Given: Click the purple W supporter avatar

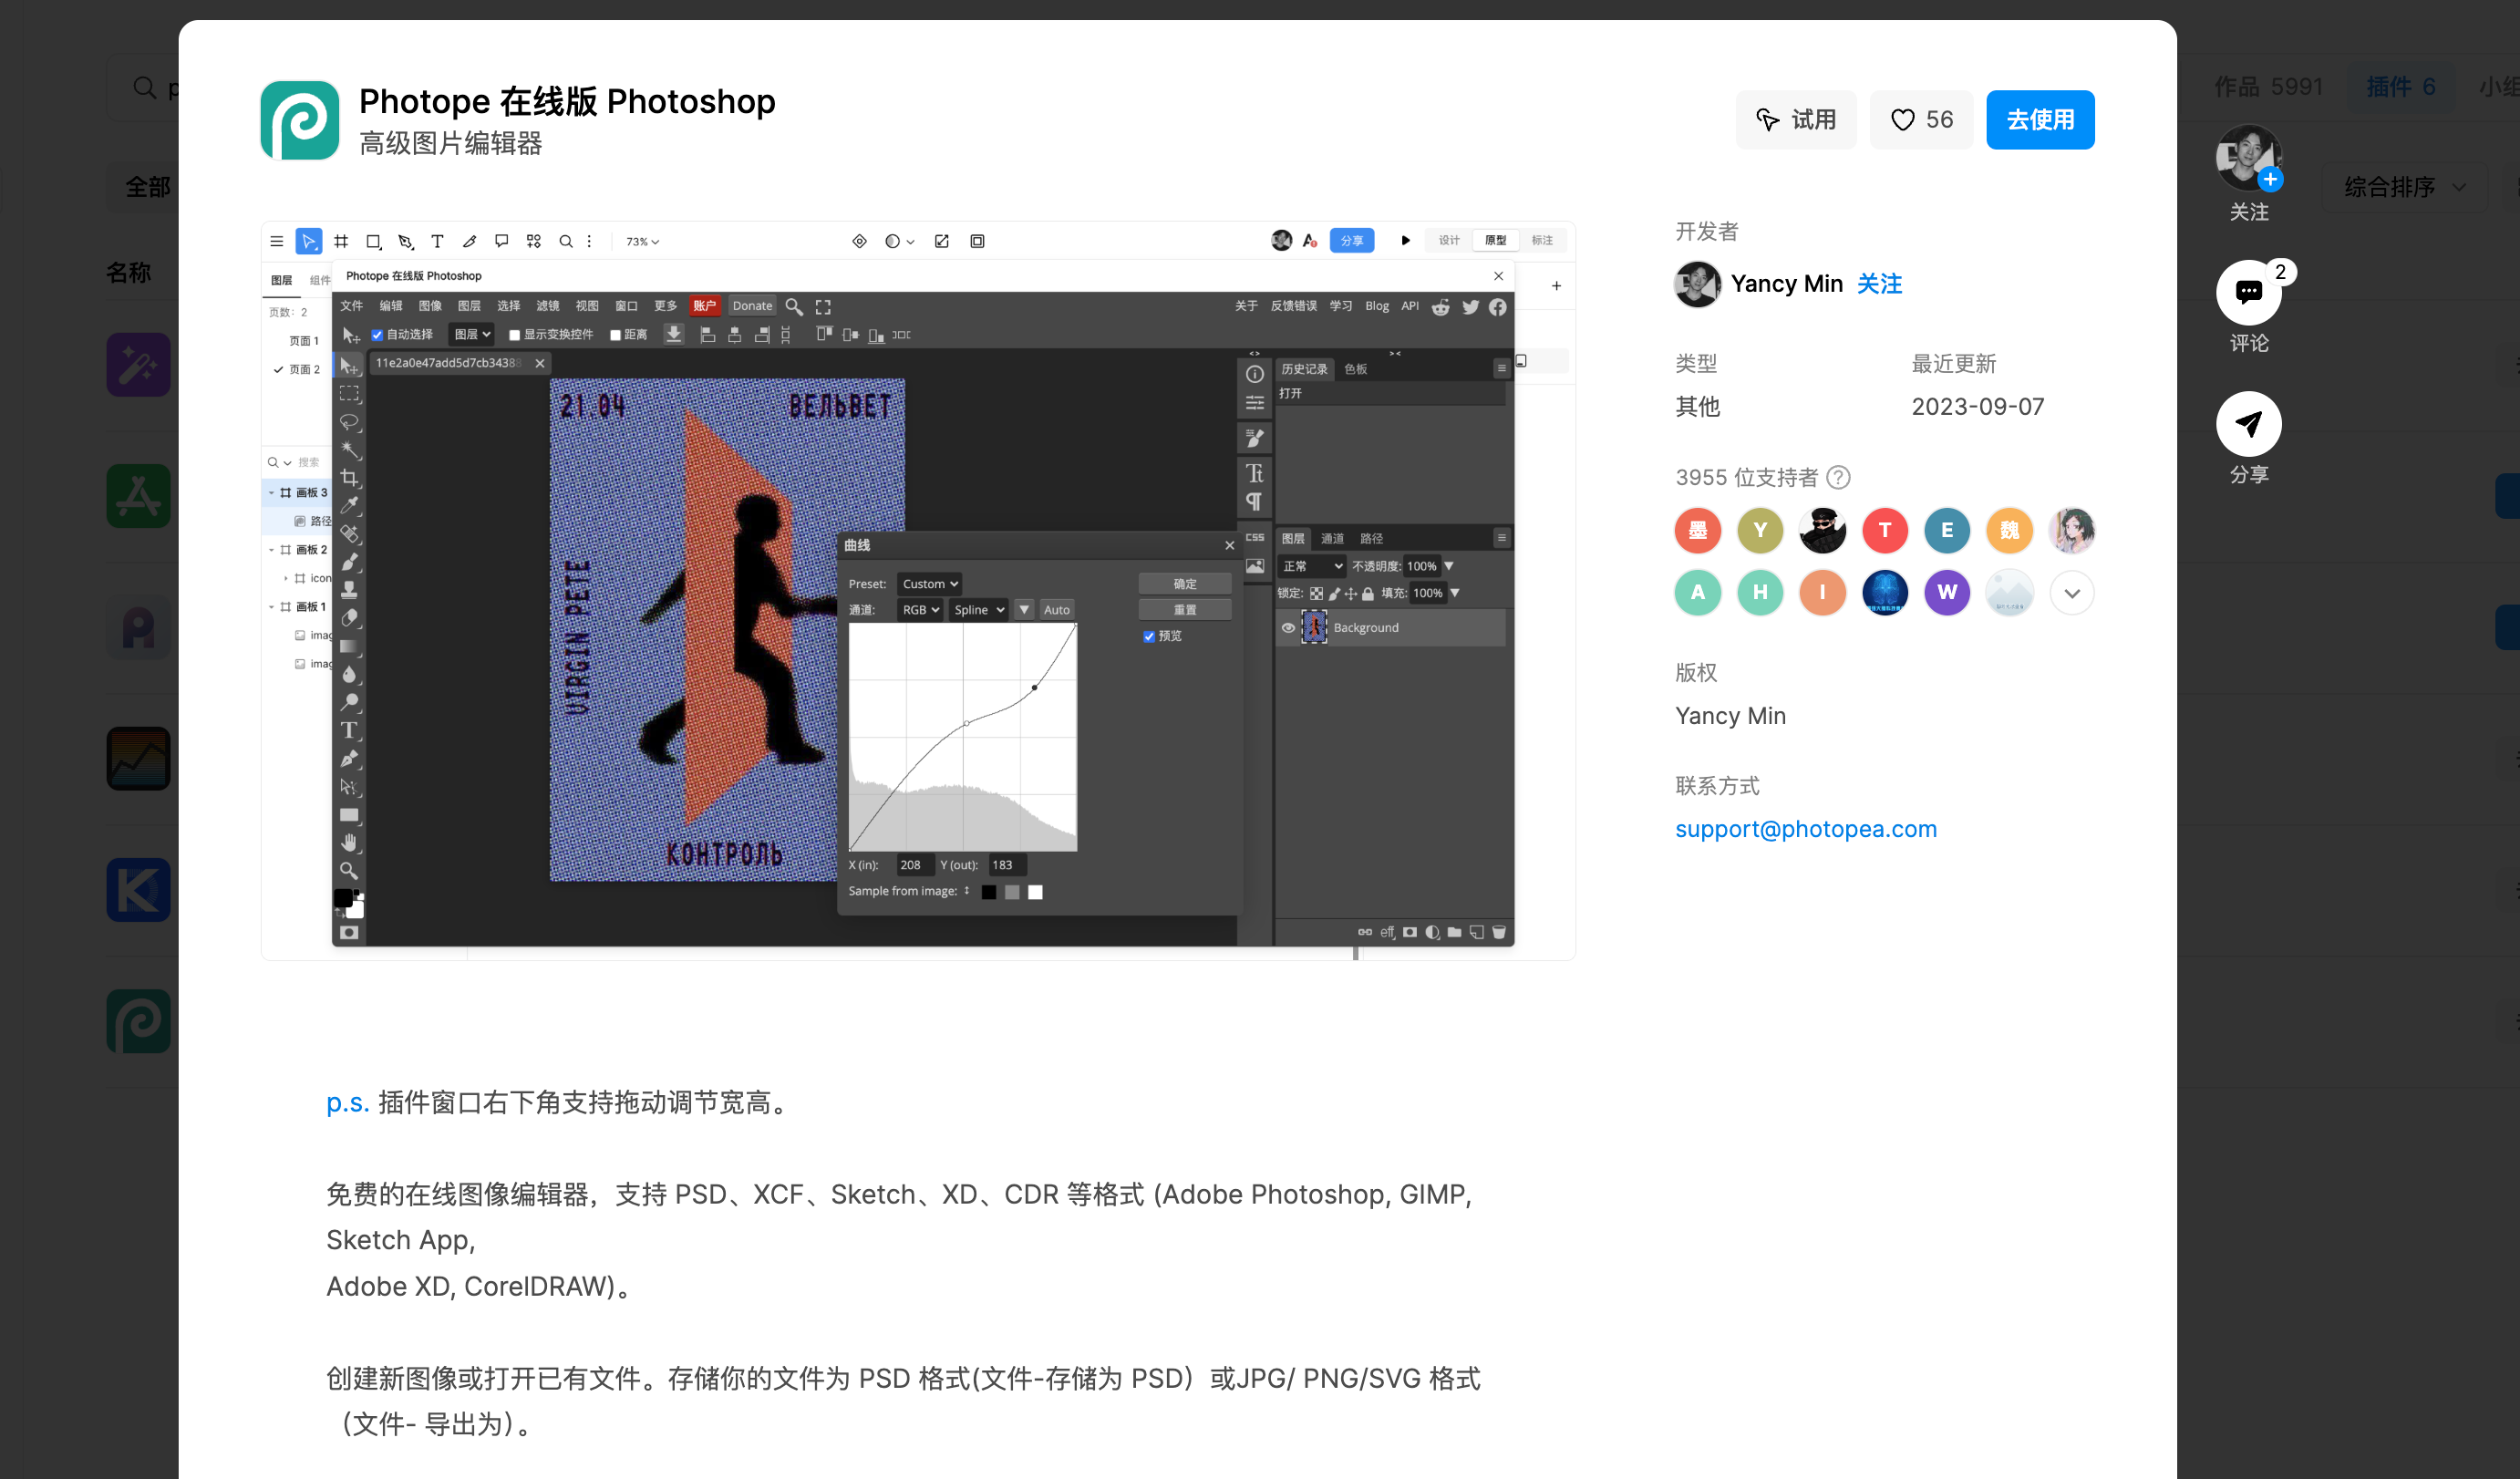Looking at the screenshot, I should [x=1947, y=593].
